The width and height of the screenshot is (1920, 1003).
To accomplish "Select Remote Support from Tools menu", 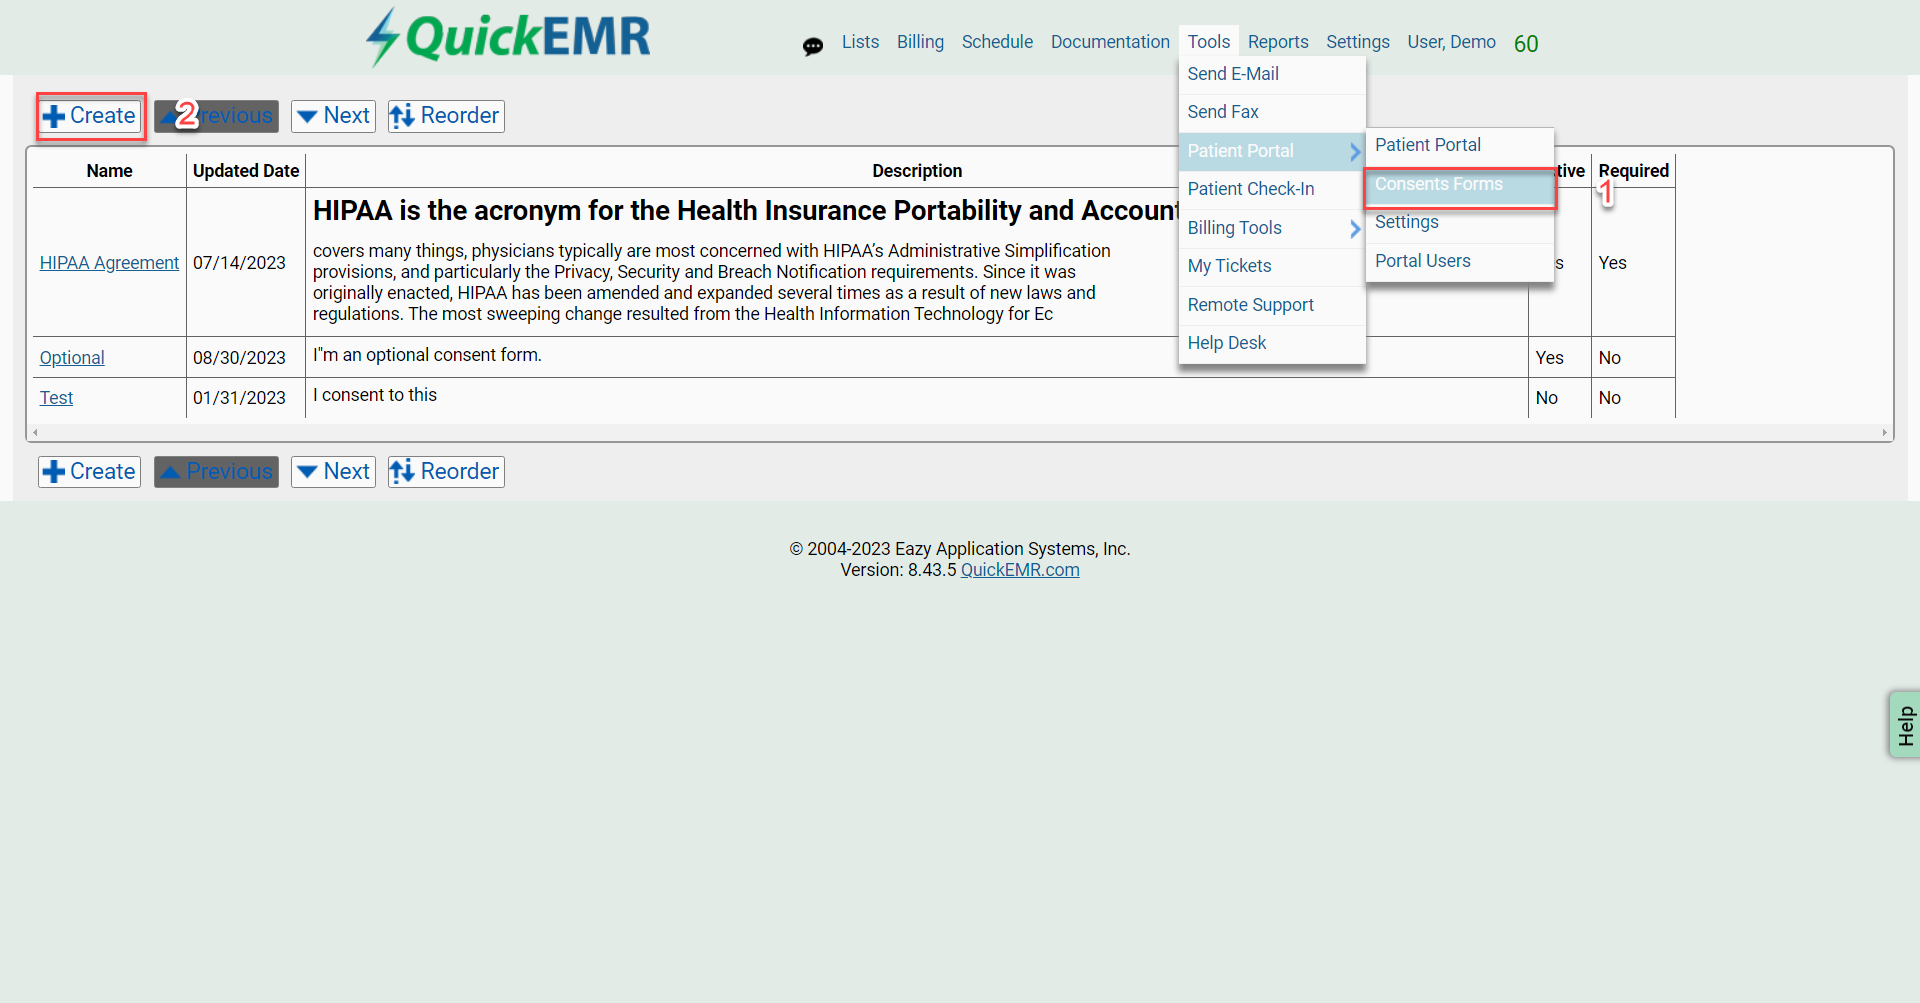I will pos(1272,306).
